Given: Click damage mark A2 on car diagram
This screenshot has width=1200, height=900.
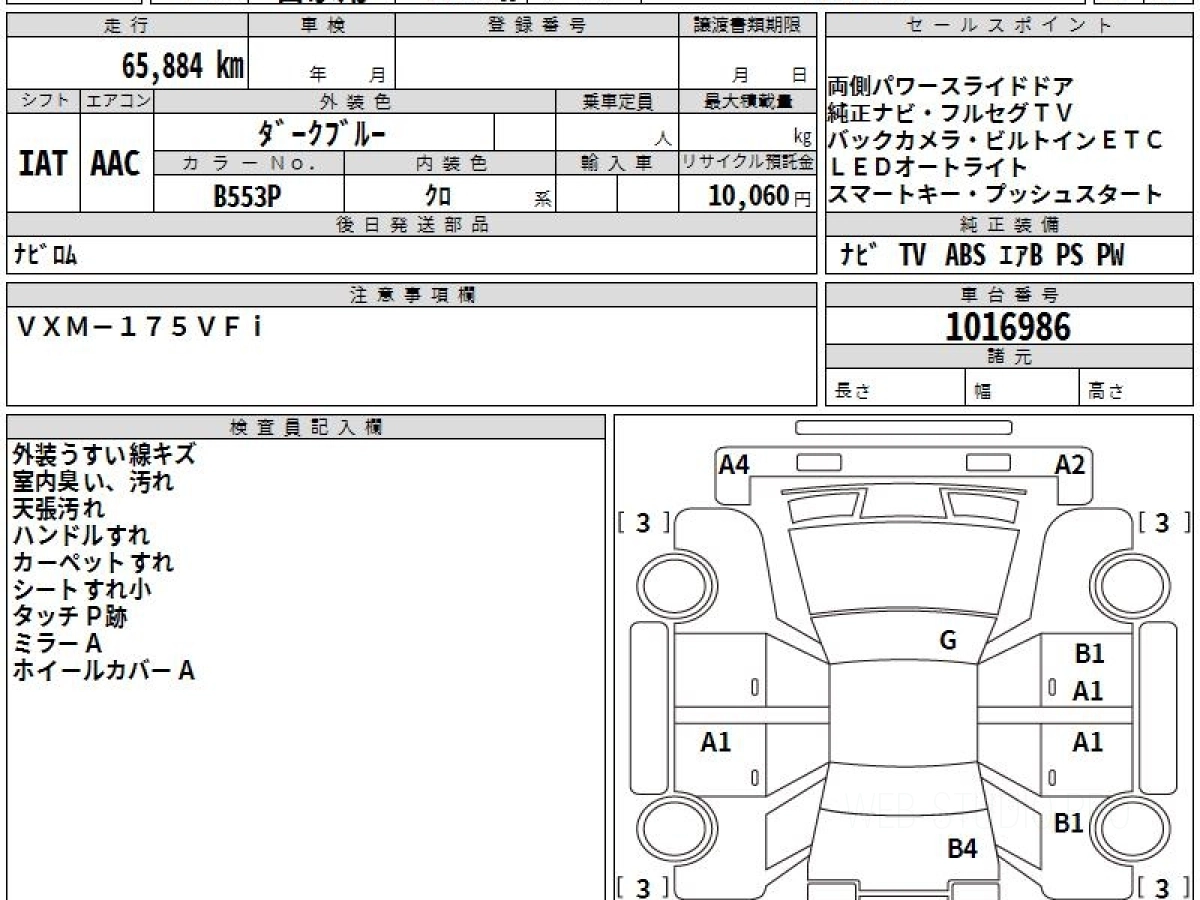Looking at the screenshot, I should click(x=1070, y=464).
